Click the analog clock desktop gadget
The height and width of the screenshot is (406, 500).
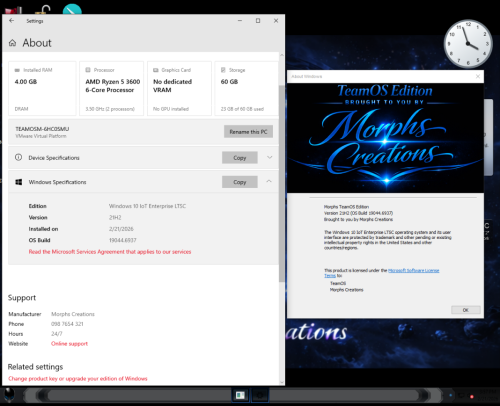[468, 43]
